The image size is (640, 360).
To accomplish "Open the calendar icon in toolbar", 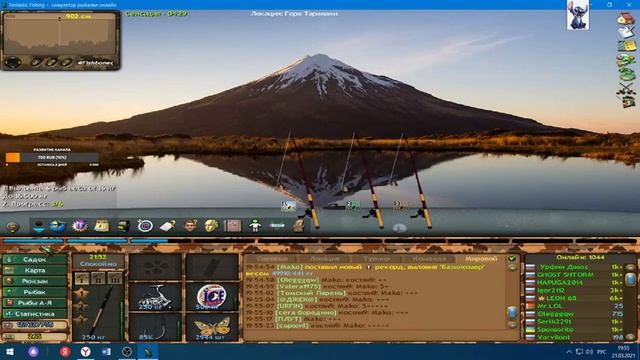I will pos(102,225).
